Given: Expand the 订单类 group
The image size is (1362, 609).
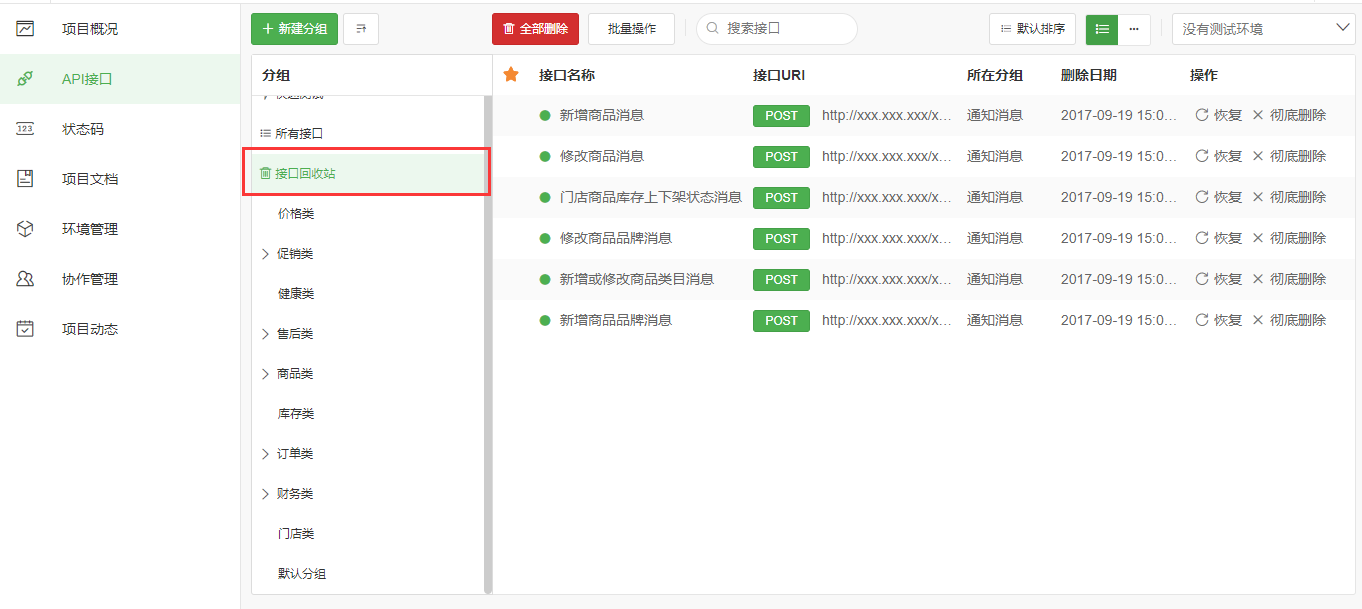Looking at the screenshot, I should pos(265,454).
